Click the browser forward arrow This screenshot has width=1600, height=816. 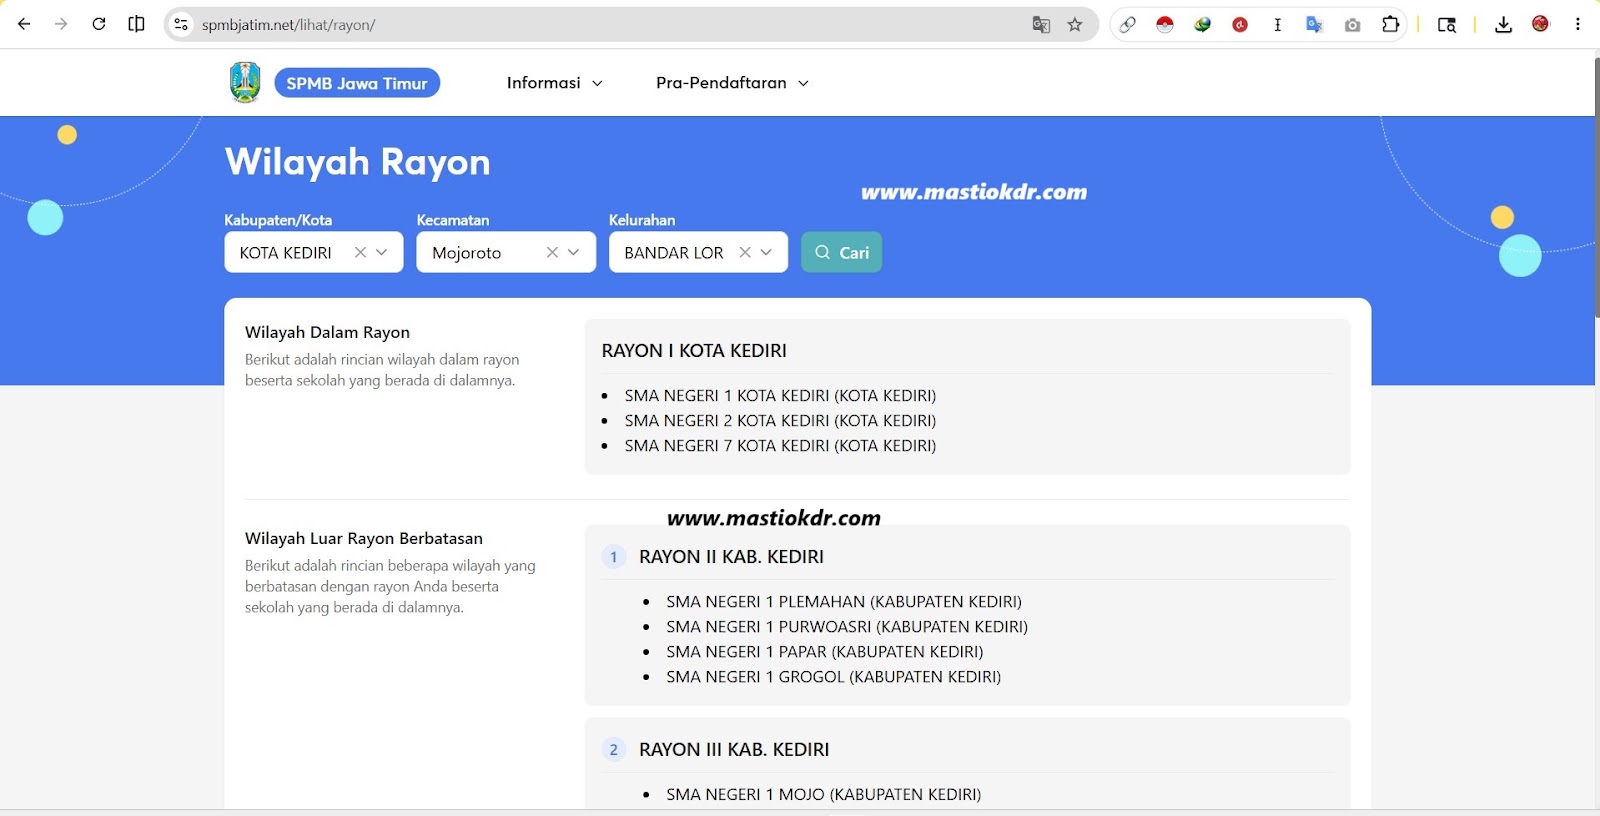point(61,24)
